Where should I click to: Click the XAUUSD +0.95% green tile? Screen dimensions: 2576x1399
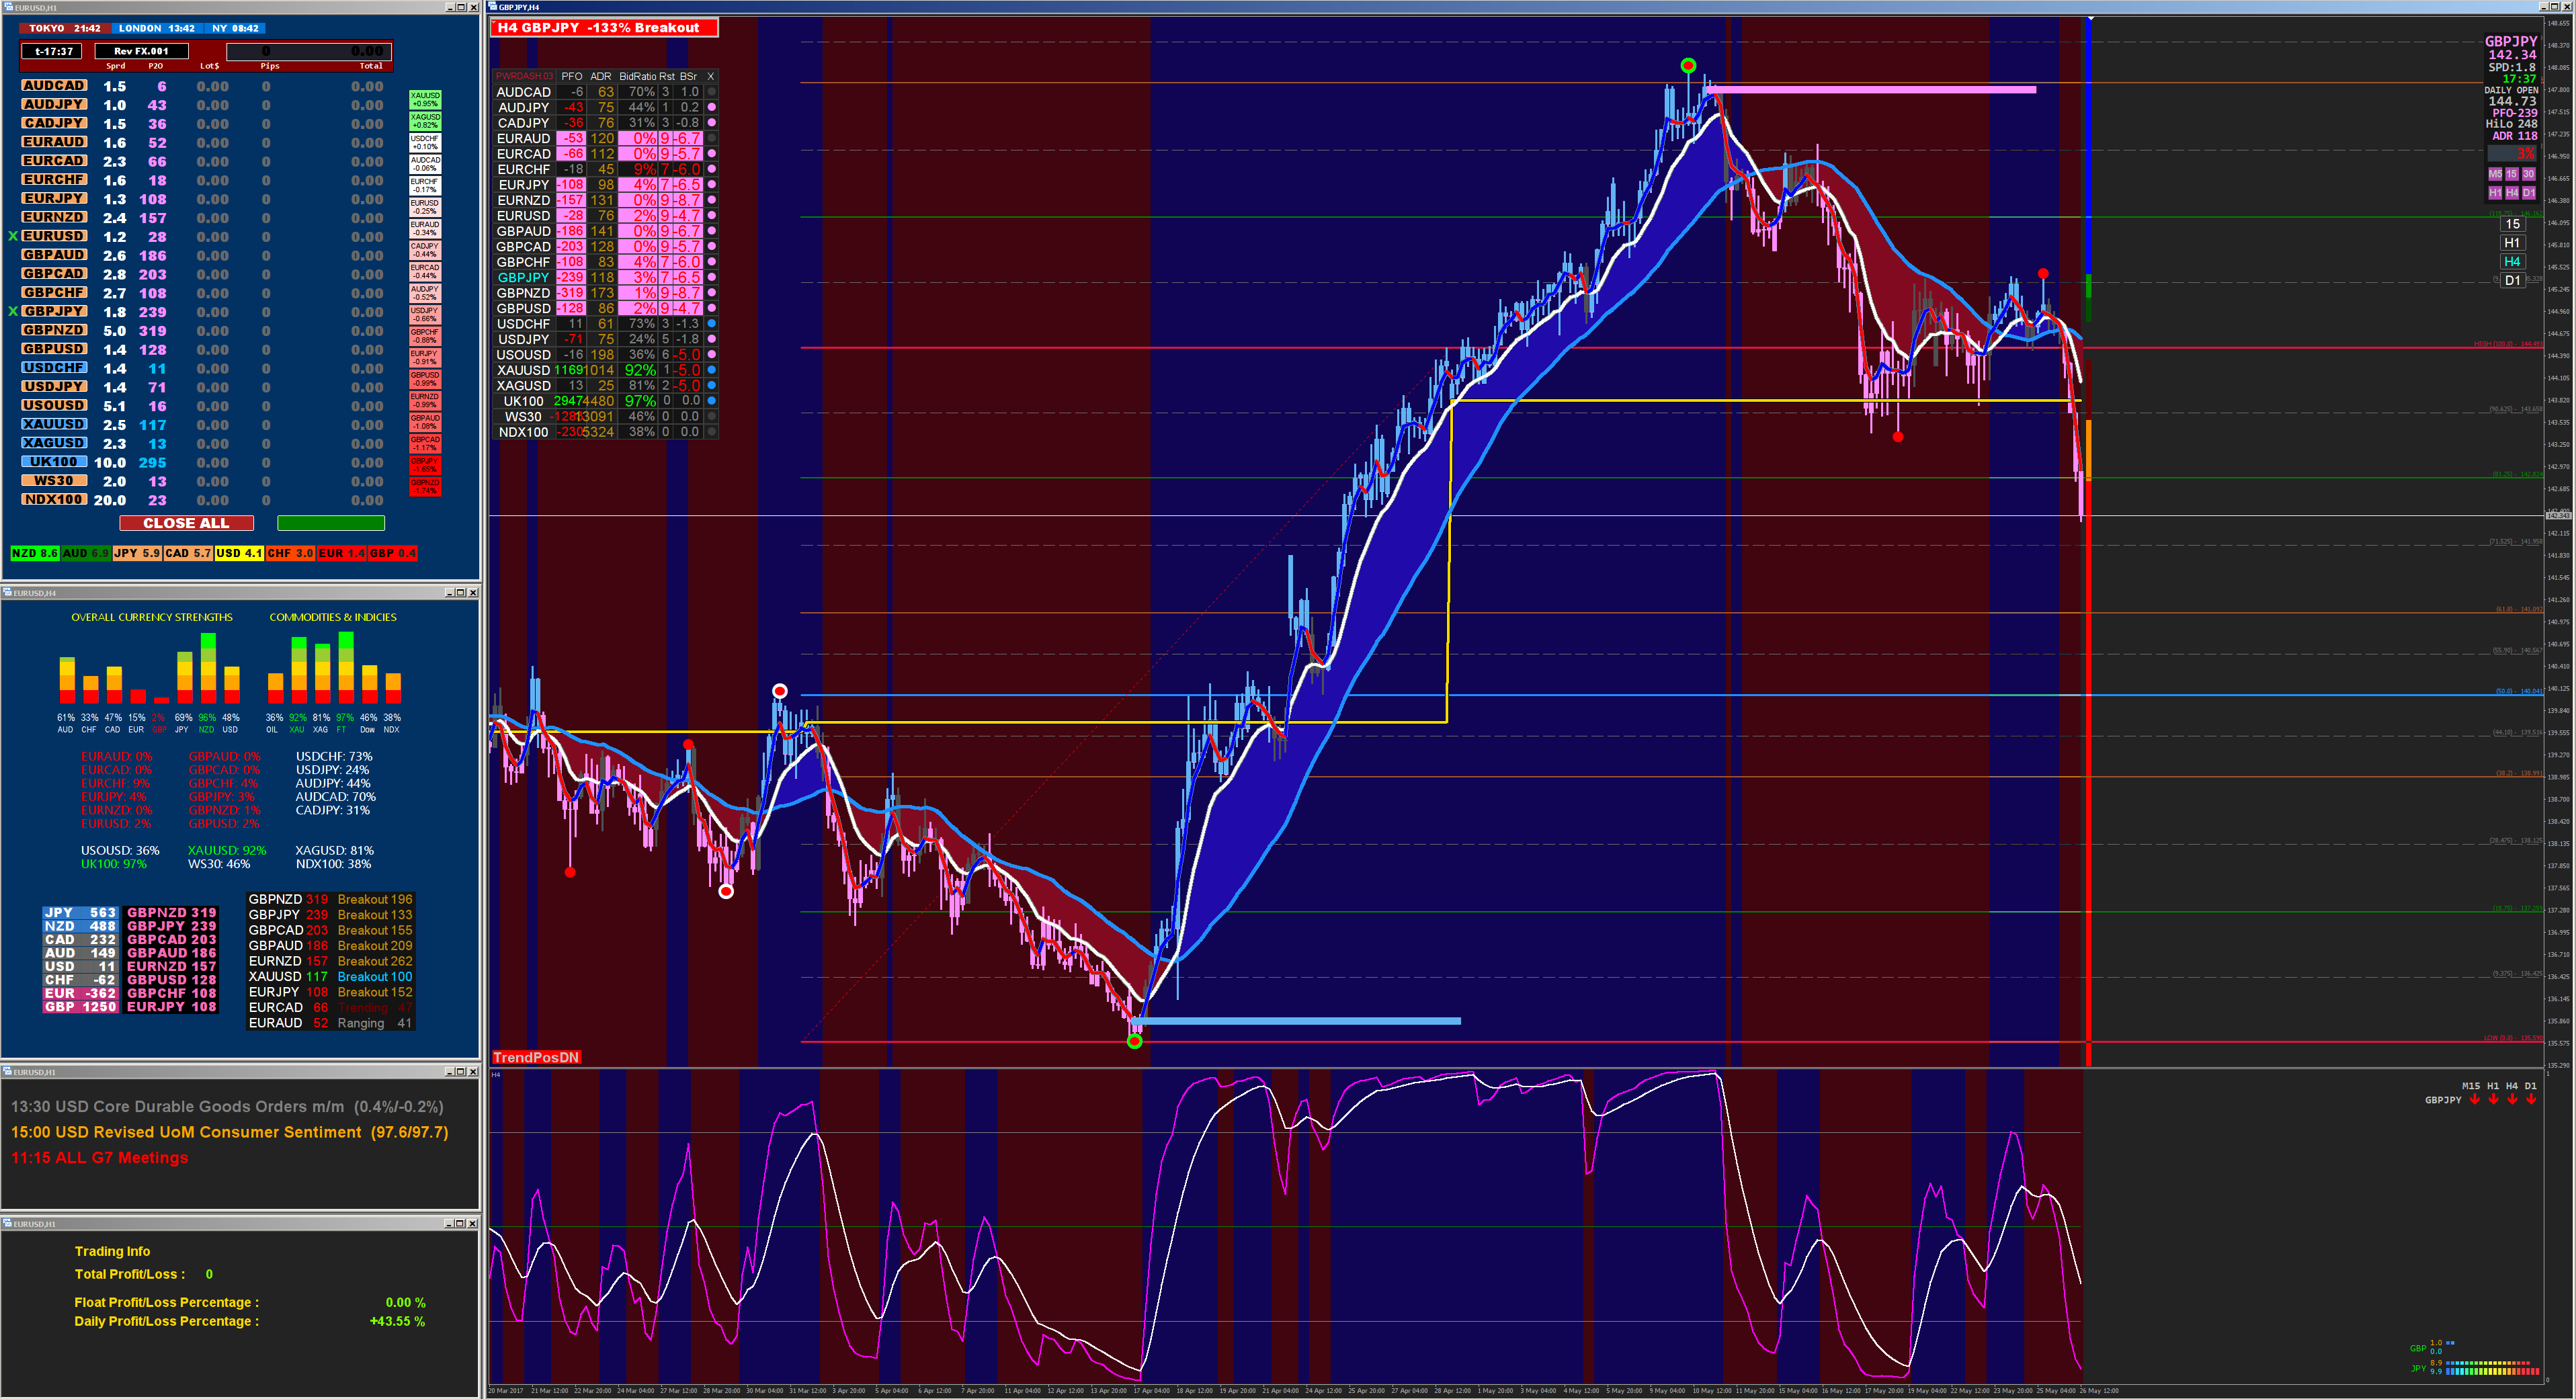pos(425,99)
